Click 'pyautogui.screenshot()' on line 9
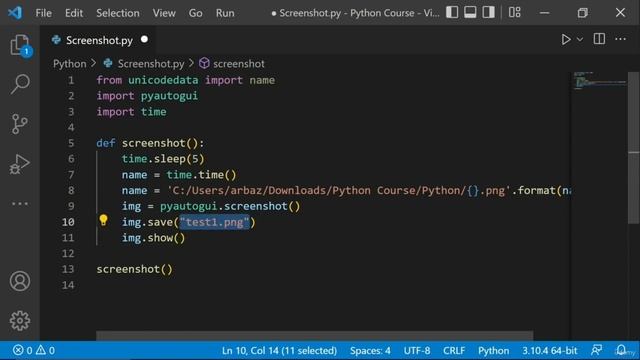The image size is (640, 360). click(230, 207)
